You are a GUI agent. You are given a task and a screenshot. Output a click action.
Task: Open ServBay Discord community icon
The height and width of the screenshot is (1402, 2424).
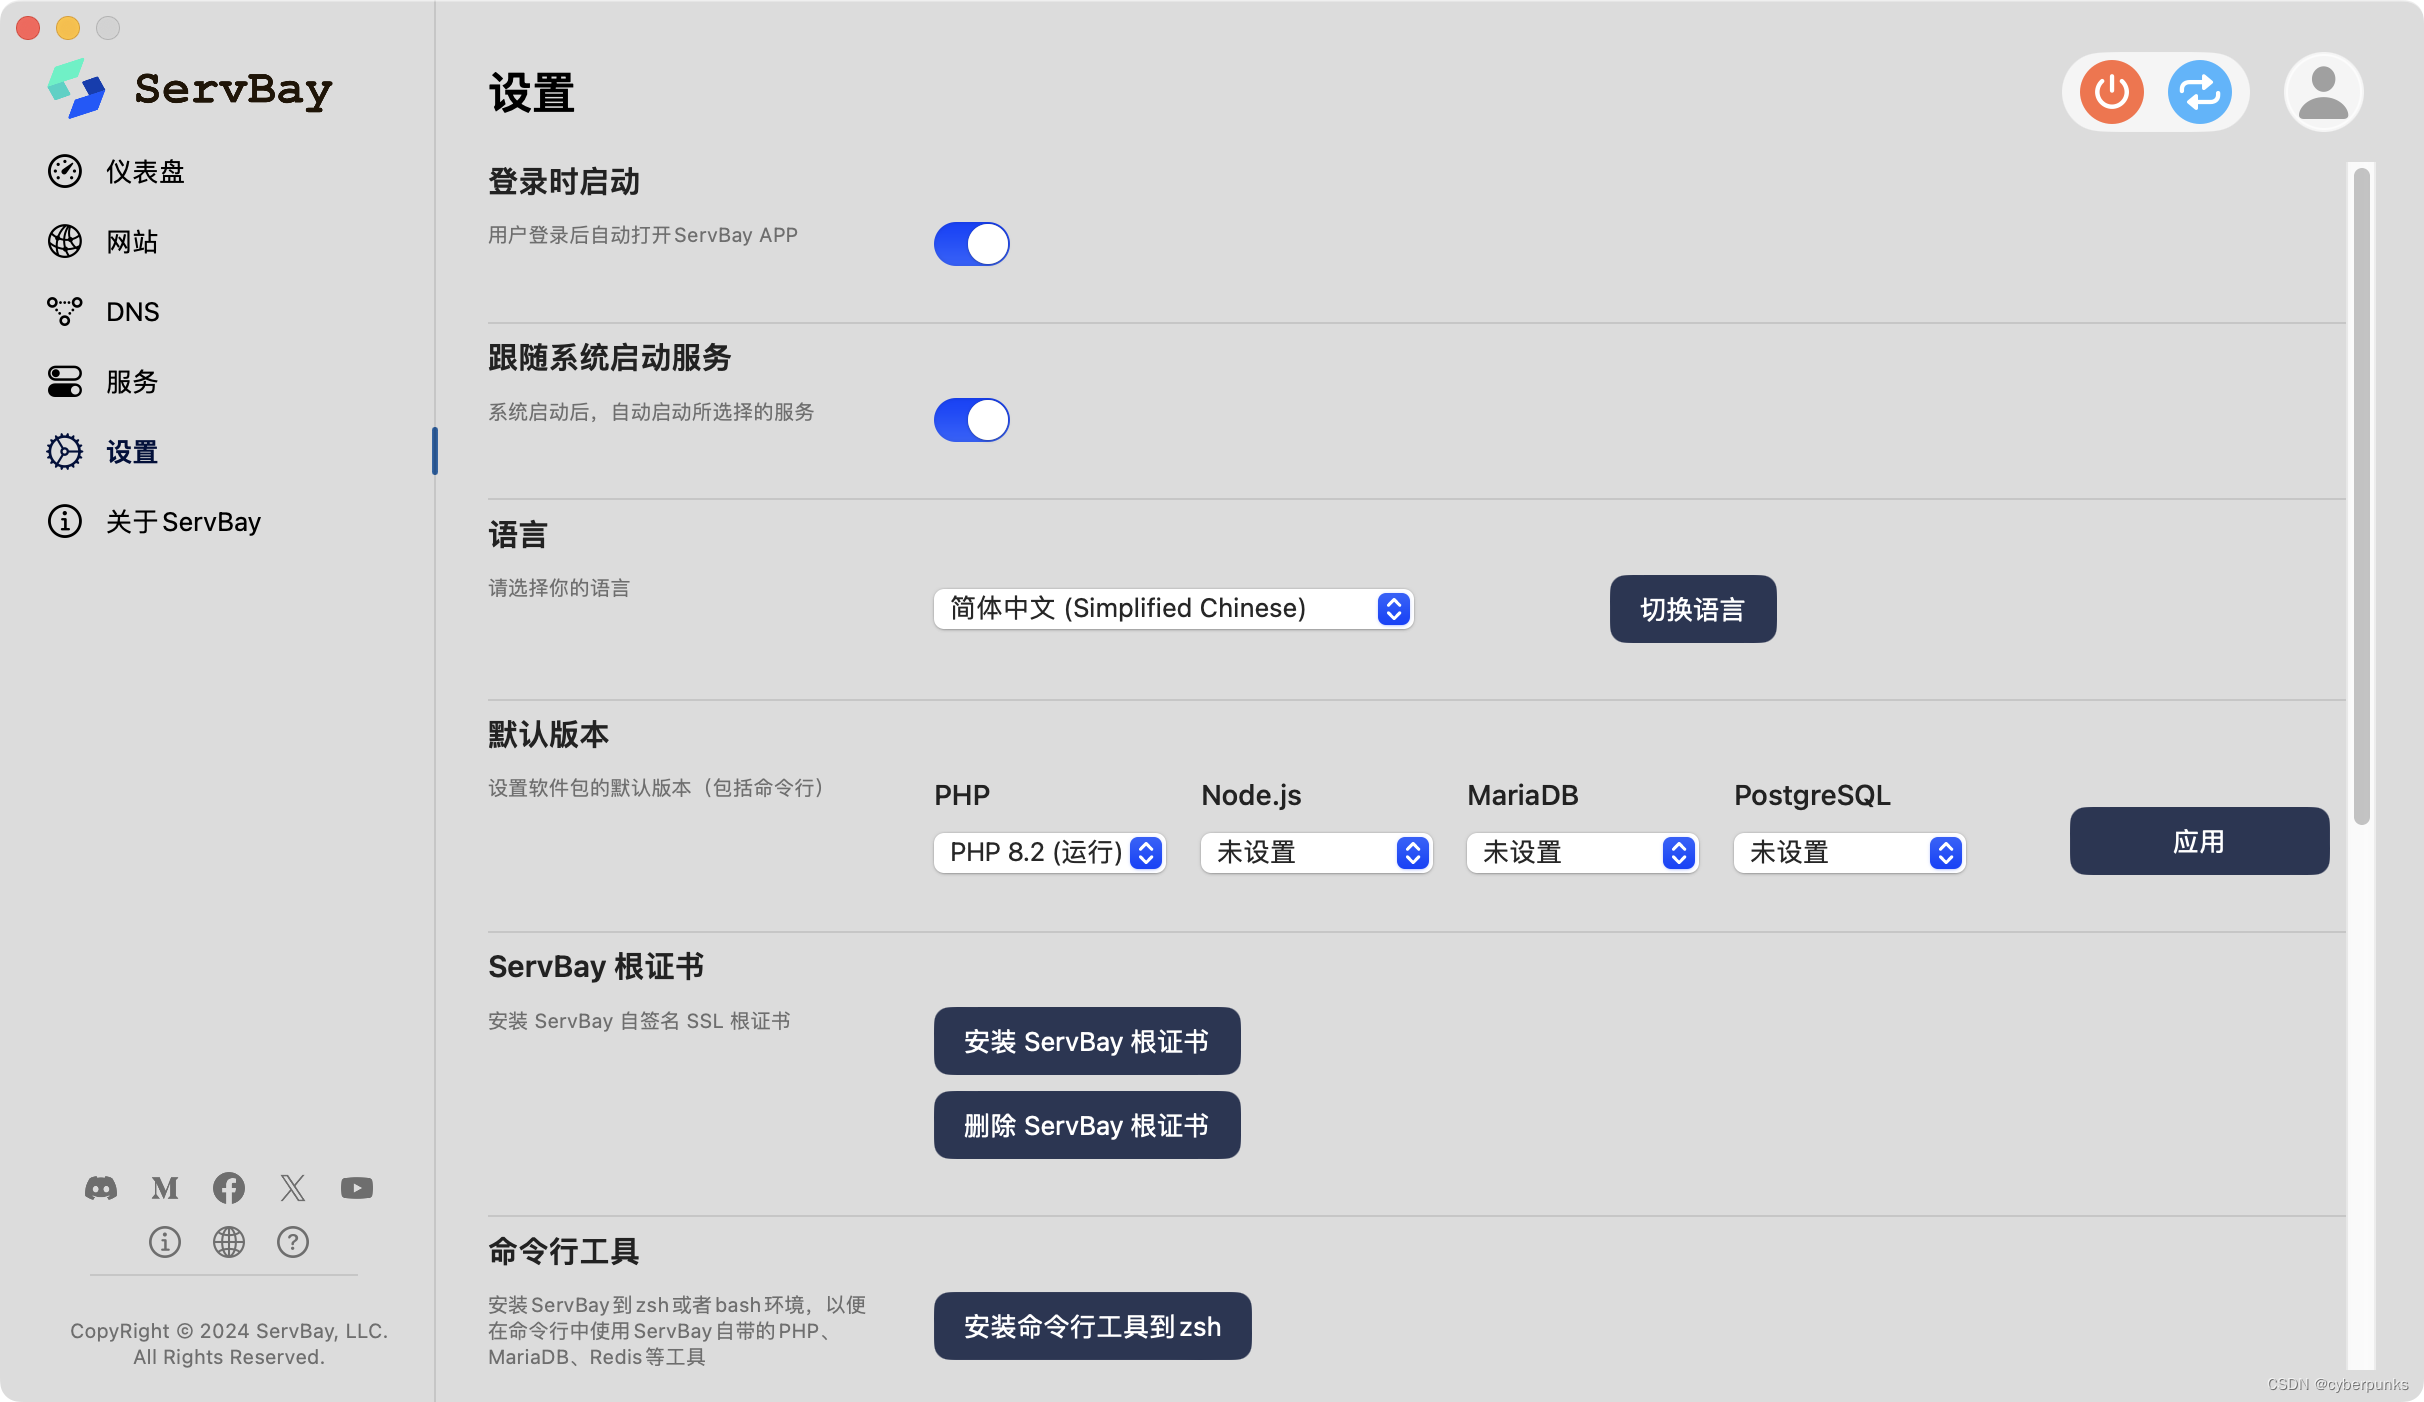[101, 1188]
